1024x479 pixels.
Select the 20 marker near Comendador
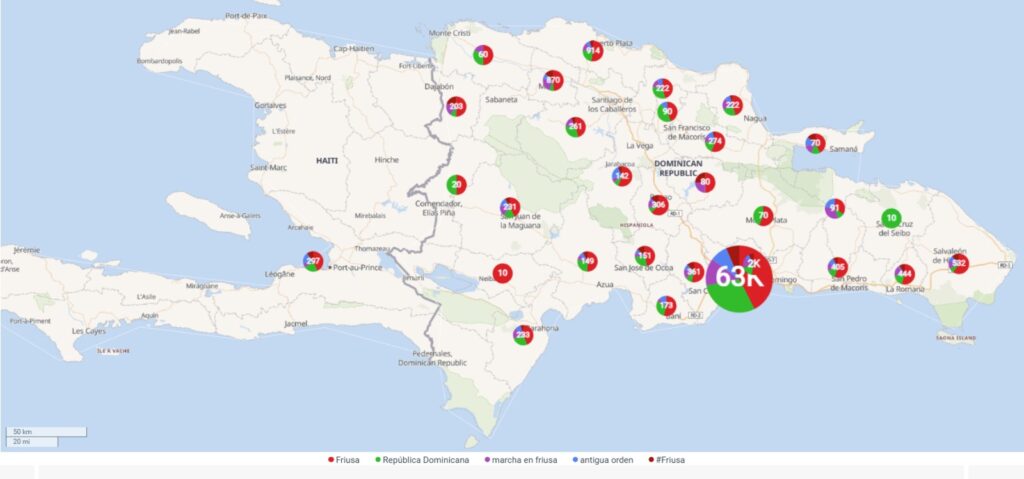456,185
